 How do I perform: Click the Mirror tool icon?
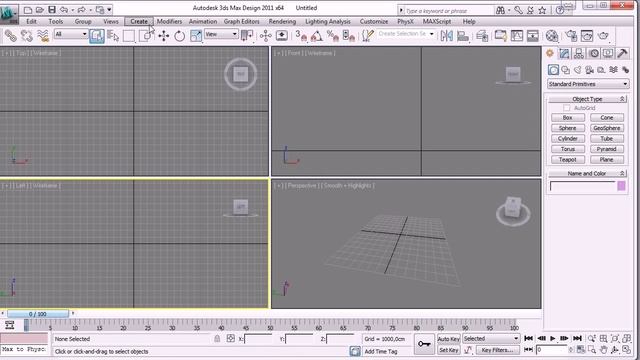pyautogui.click(x=447, y=36)
